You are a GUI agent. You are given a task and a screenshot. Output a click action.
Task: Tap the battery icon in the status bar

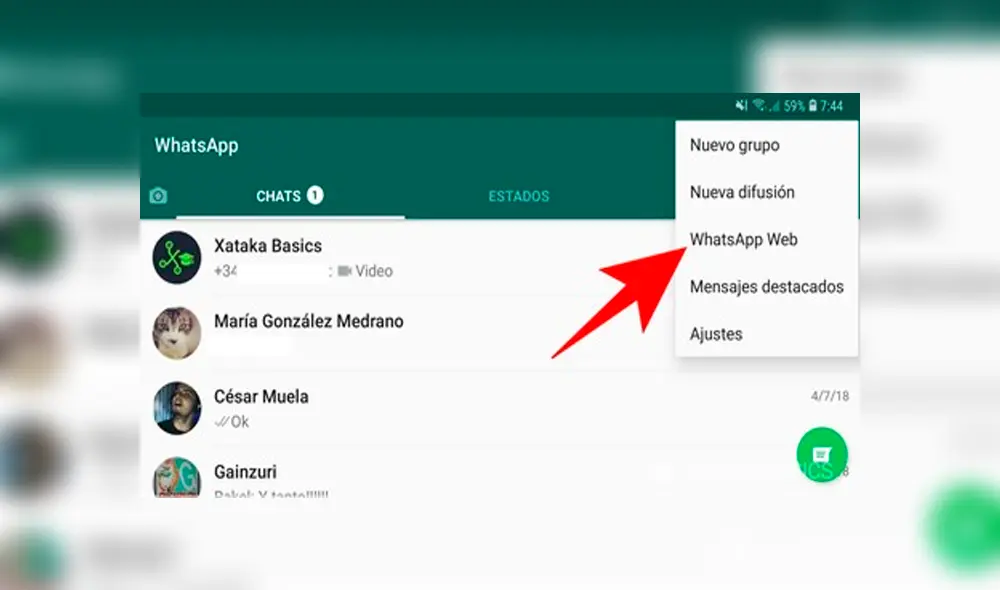[813, 104]
